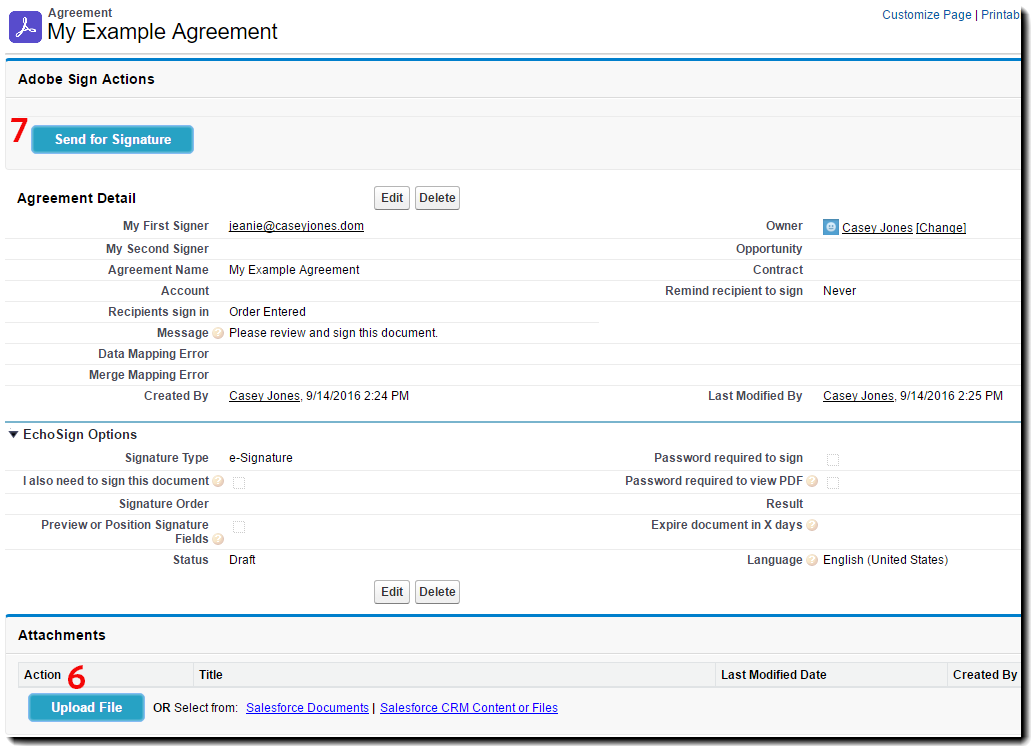The width and height of the screenshot is (1031, 746).
Task: Collapse the EchoSign Options section
Action: tap(13, 435)
